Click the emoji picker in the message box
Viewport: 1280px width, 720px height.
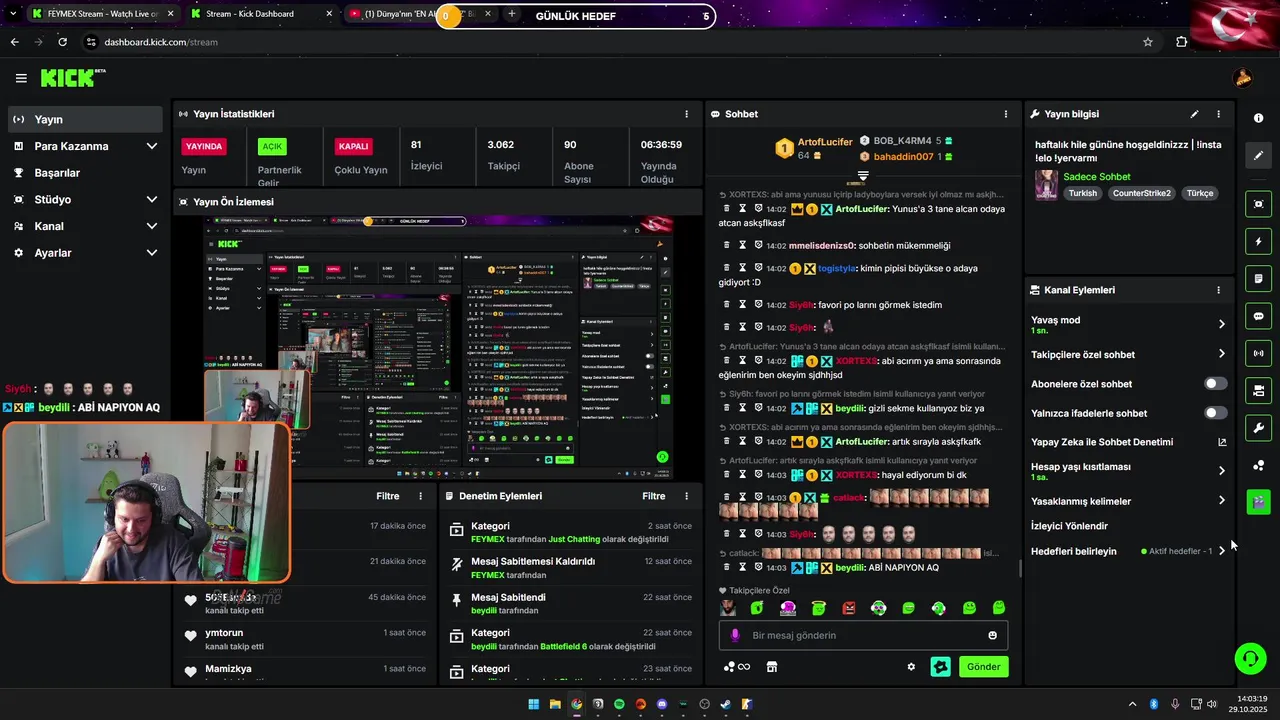point(992,635)
